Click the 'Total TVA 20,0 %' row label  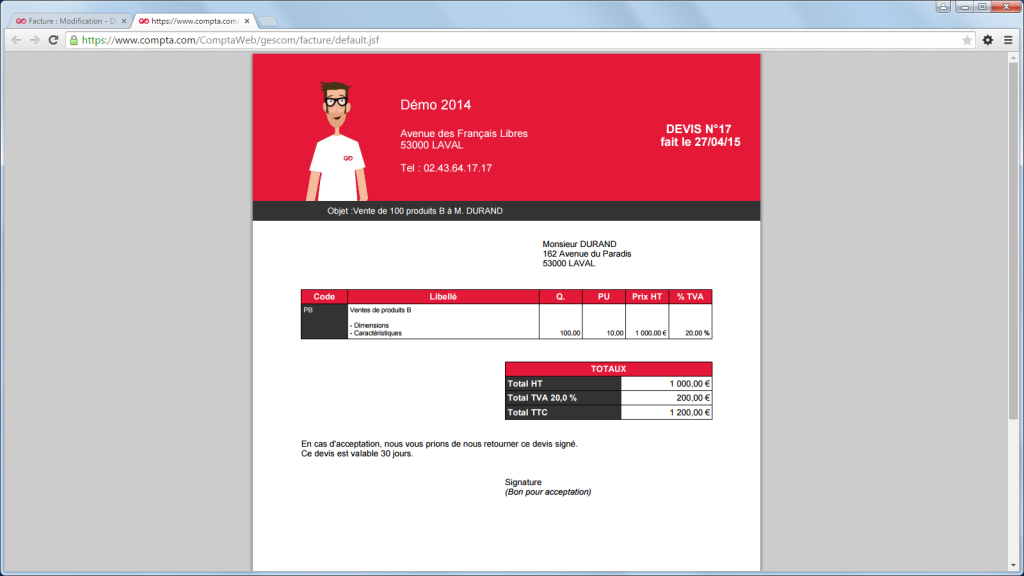(563, 398)
